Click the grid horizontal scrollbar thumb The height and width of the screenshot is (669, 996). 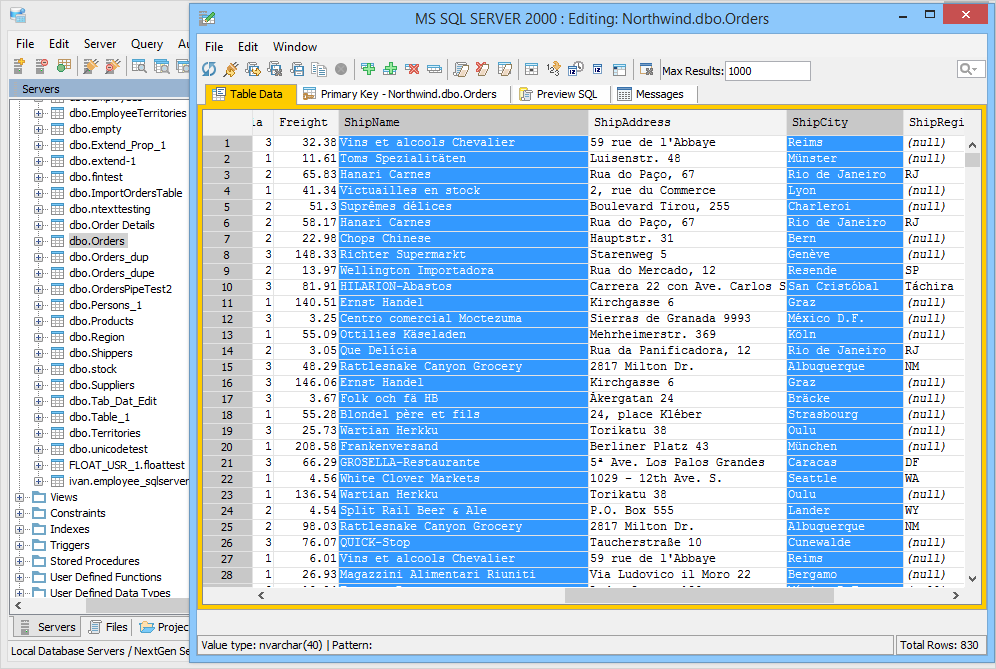coord(699,595)
